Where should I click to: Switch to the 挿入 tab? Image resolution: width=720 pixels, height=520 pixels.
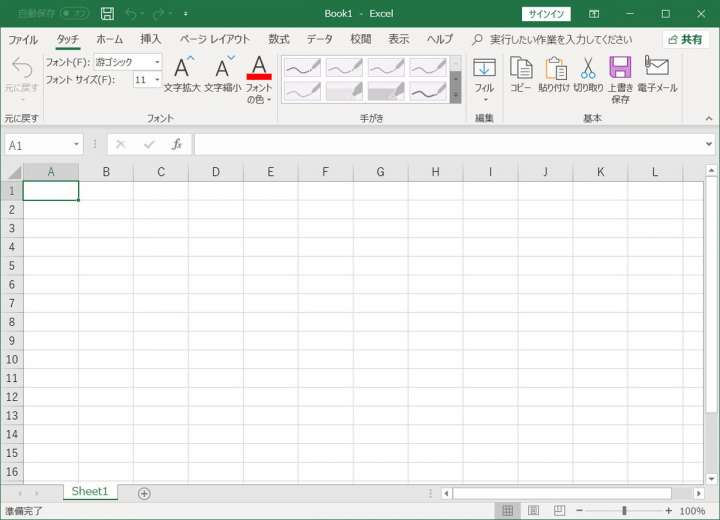(151, 40)
